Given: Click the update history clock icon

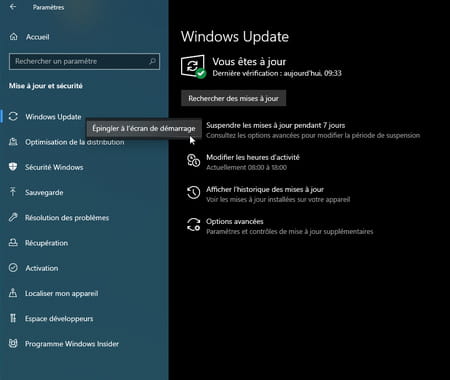Looking at the screenshot, I should point(193,192).
